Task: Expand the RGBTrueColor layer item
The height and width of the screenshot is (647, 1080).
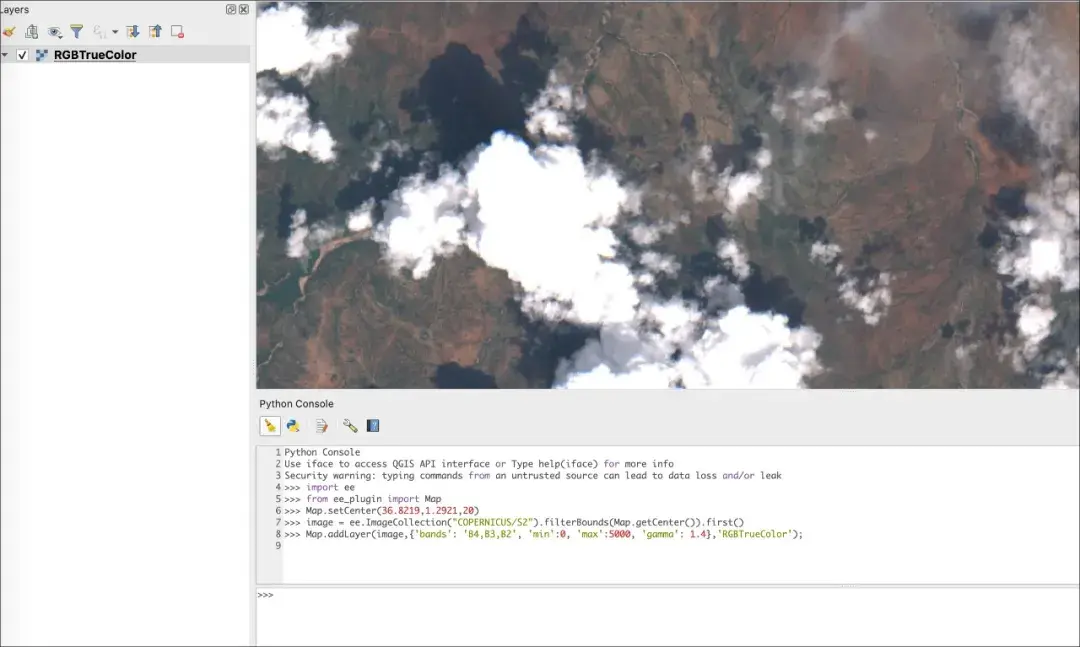Action: pos(5,55)
